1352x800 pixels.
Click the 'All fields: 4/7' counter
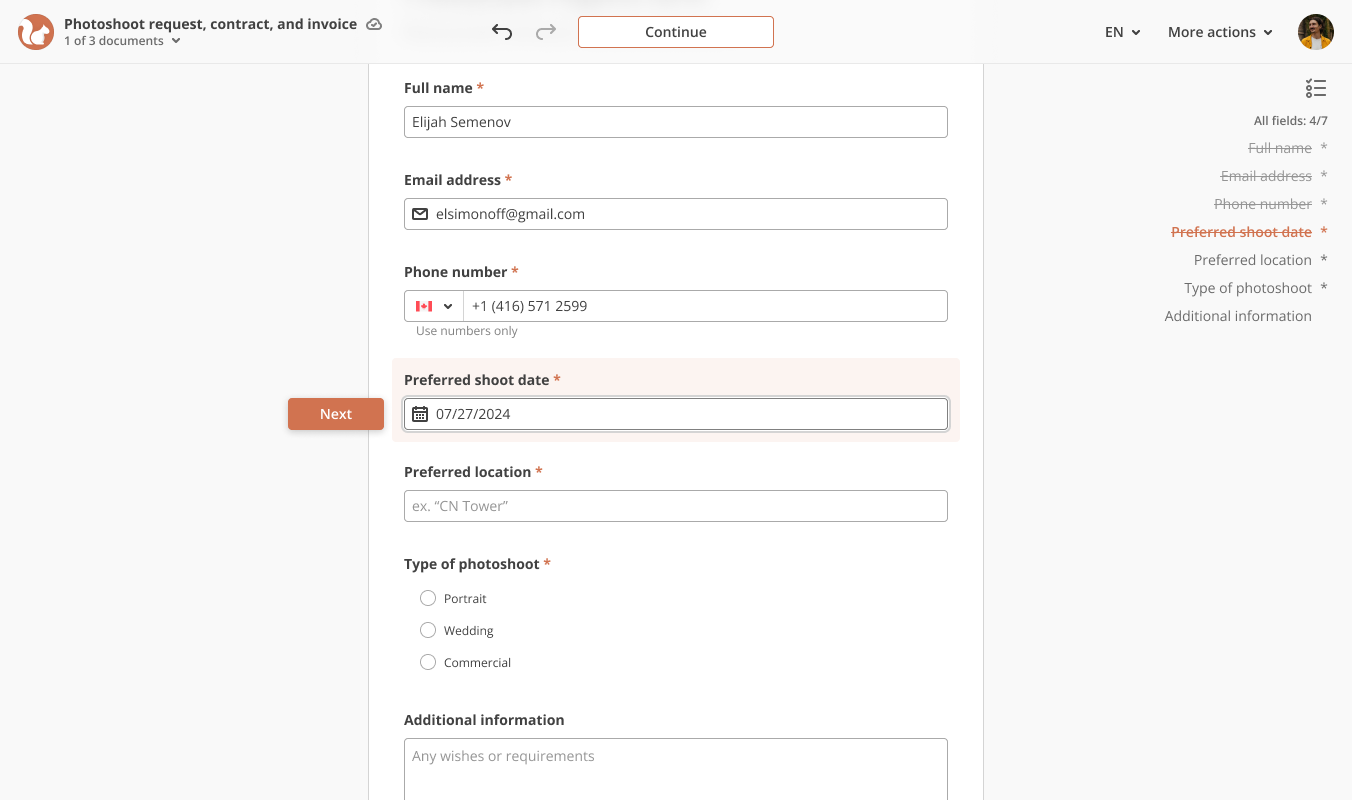tap(1291, 121)
